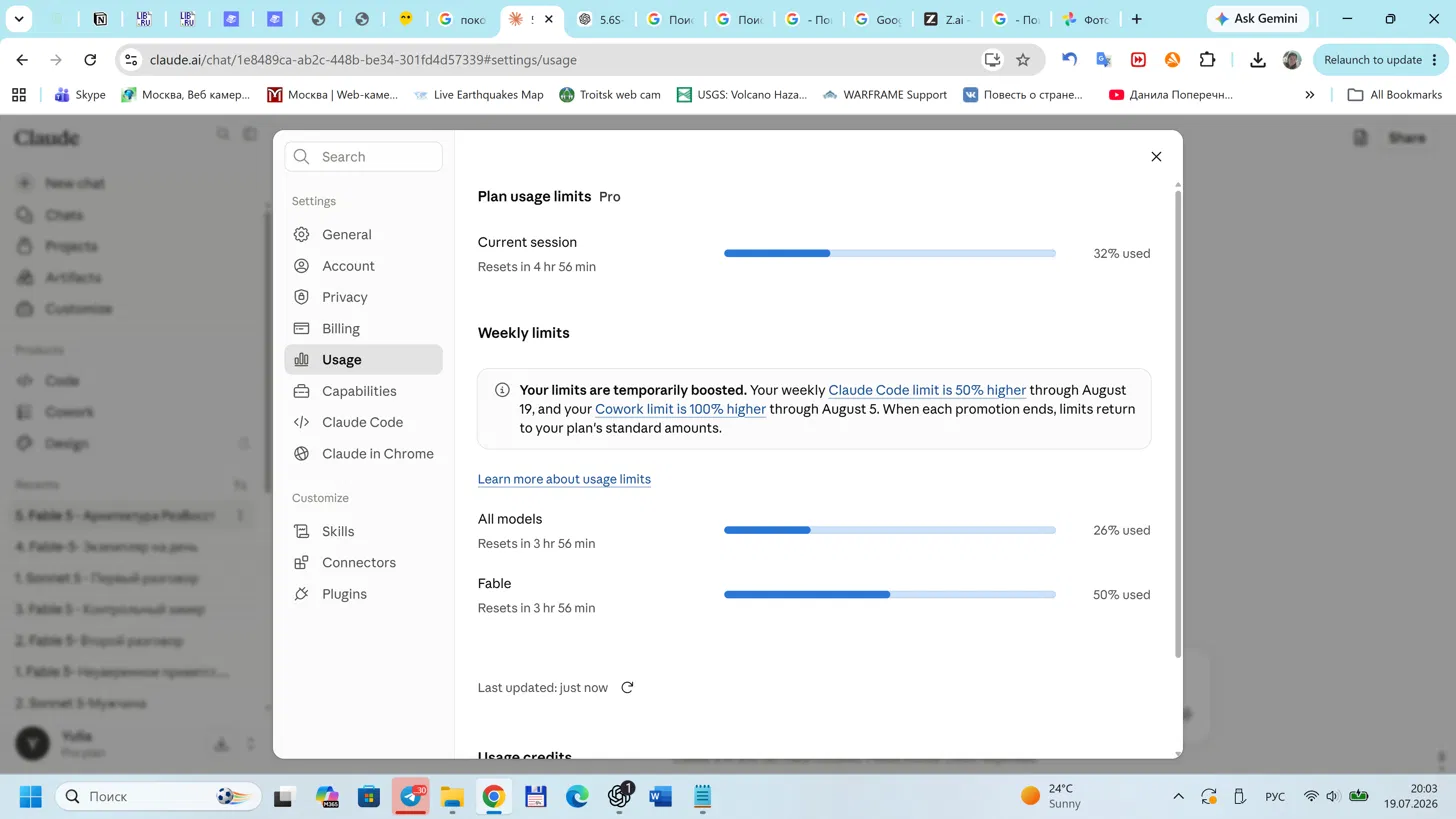Click the '32% used' text
This screenshot has height=819, width=1456.
tap(1122, 254)
